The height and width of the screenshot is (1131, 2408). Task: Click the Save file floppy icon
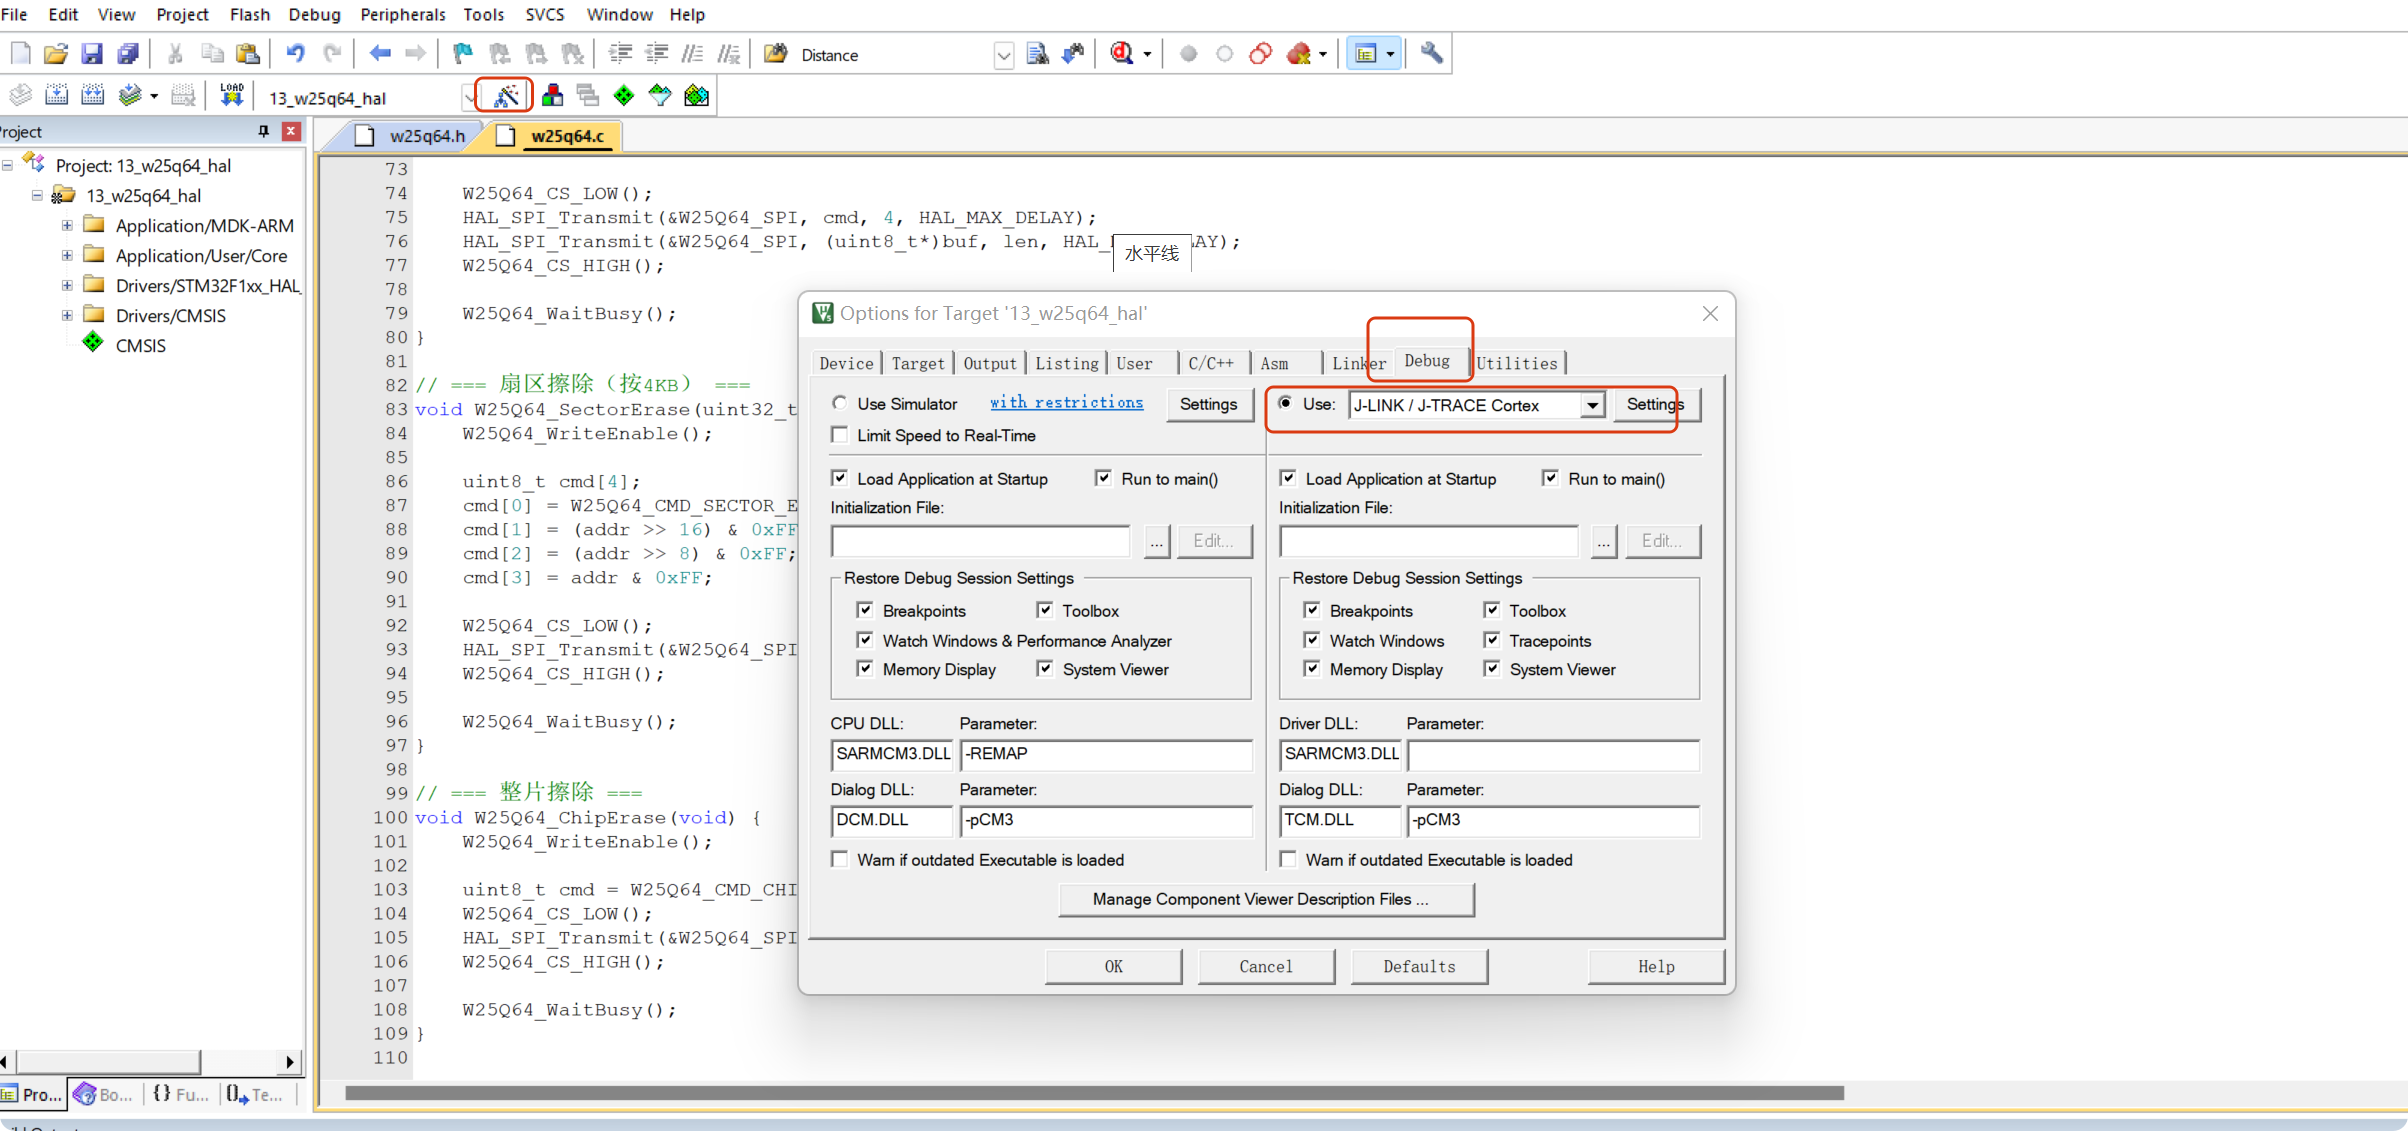tap(92, 54)
